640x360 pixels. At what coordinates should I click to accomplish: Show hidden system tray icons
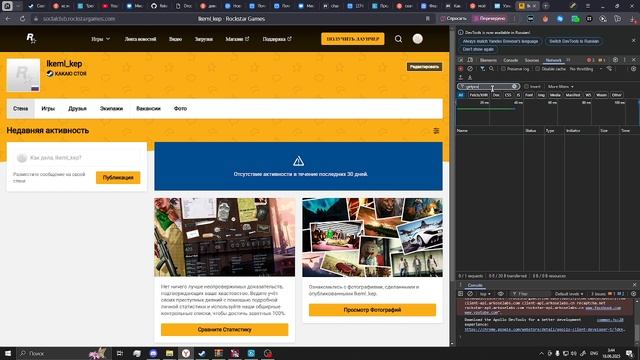(541, 353)
